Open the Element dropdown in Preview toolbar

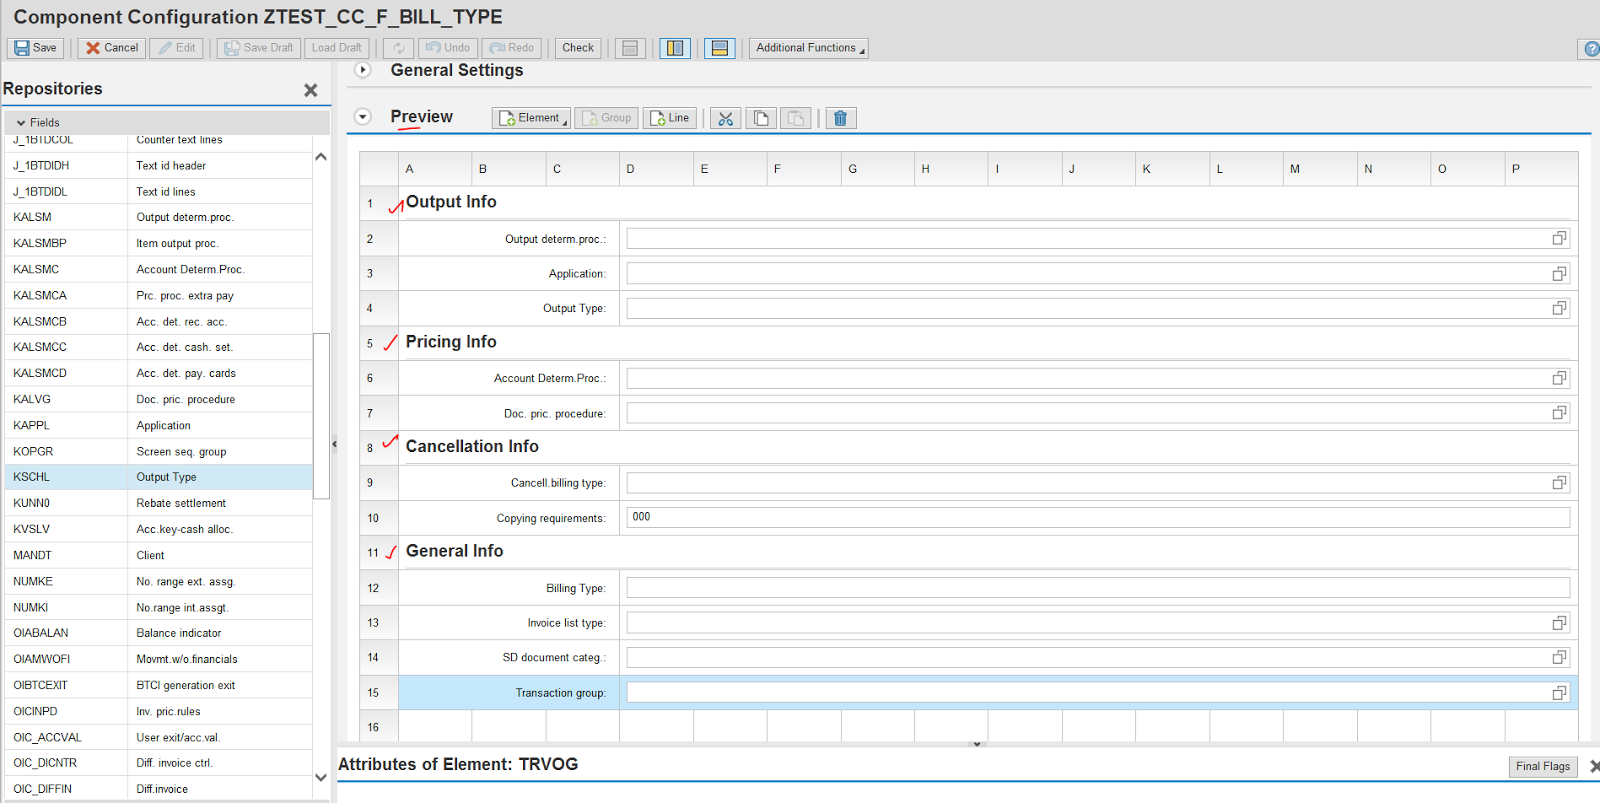[531, 118]
